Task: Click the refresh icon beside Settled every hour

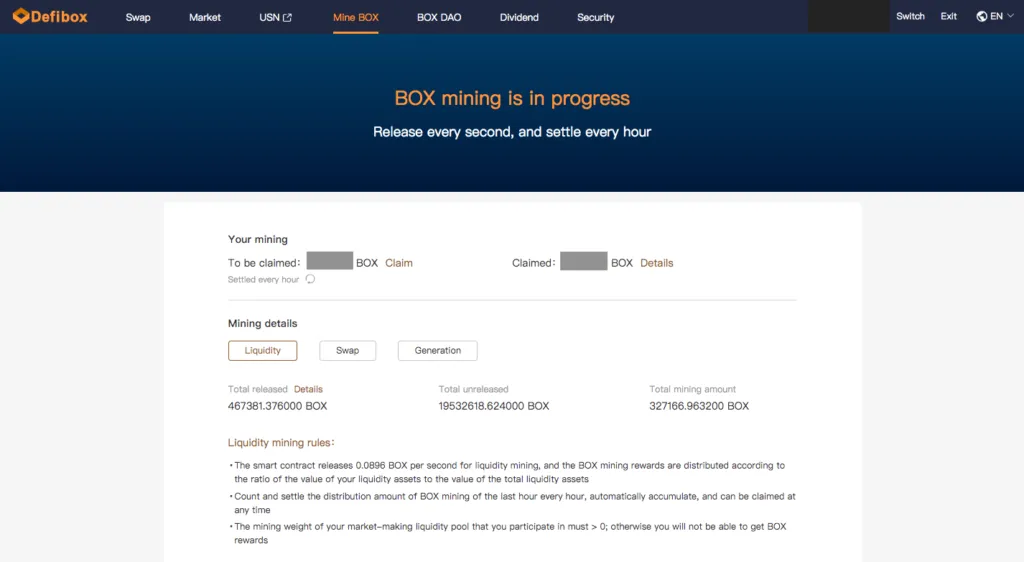Action: tap(310, 279)
